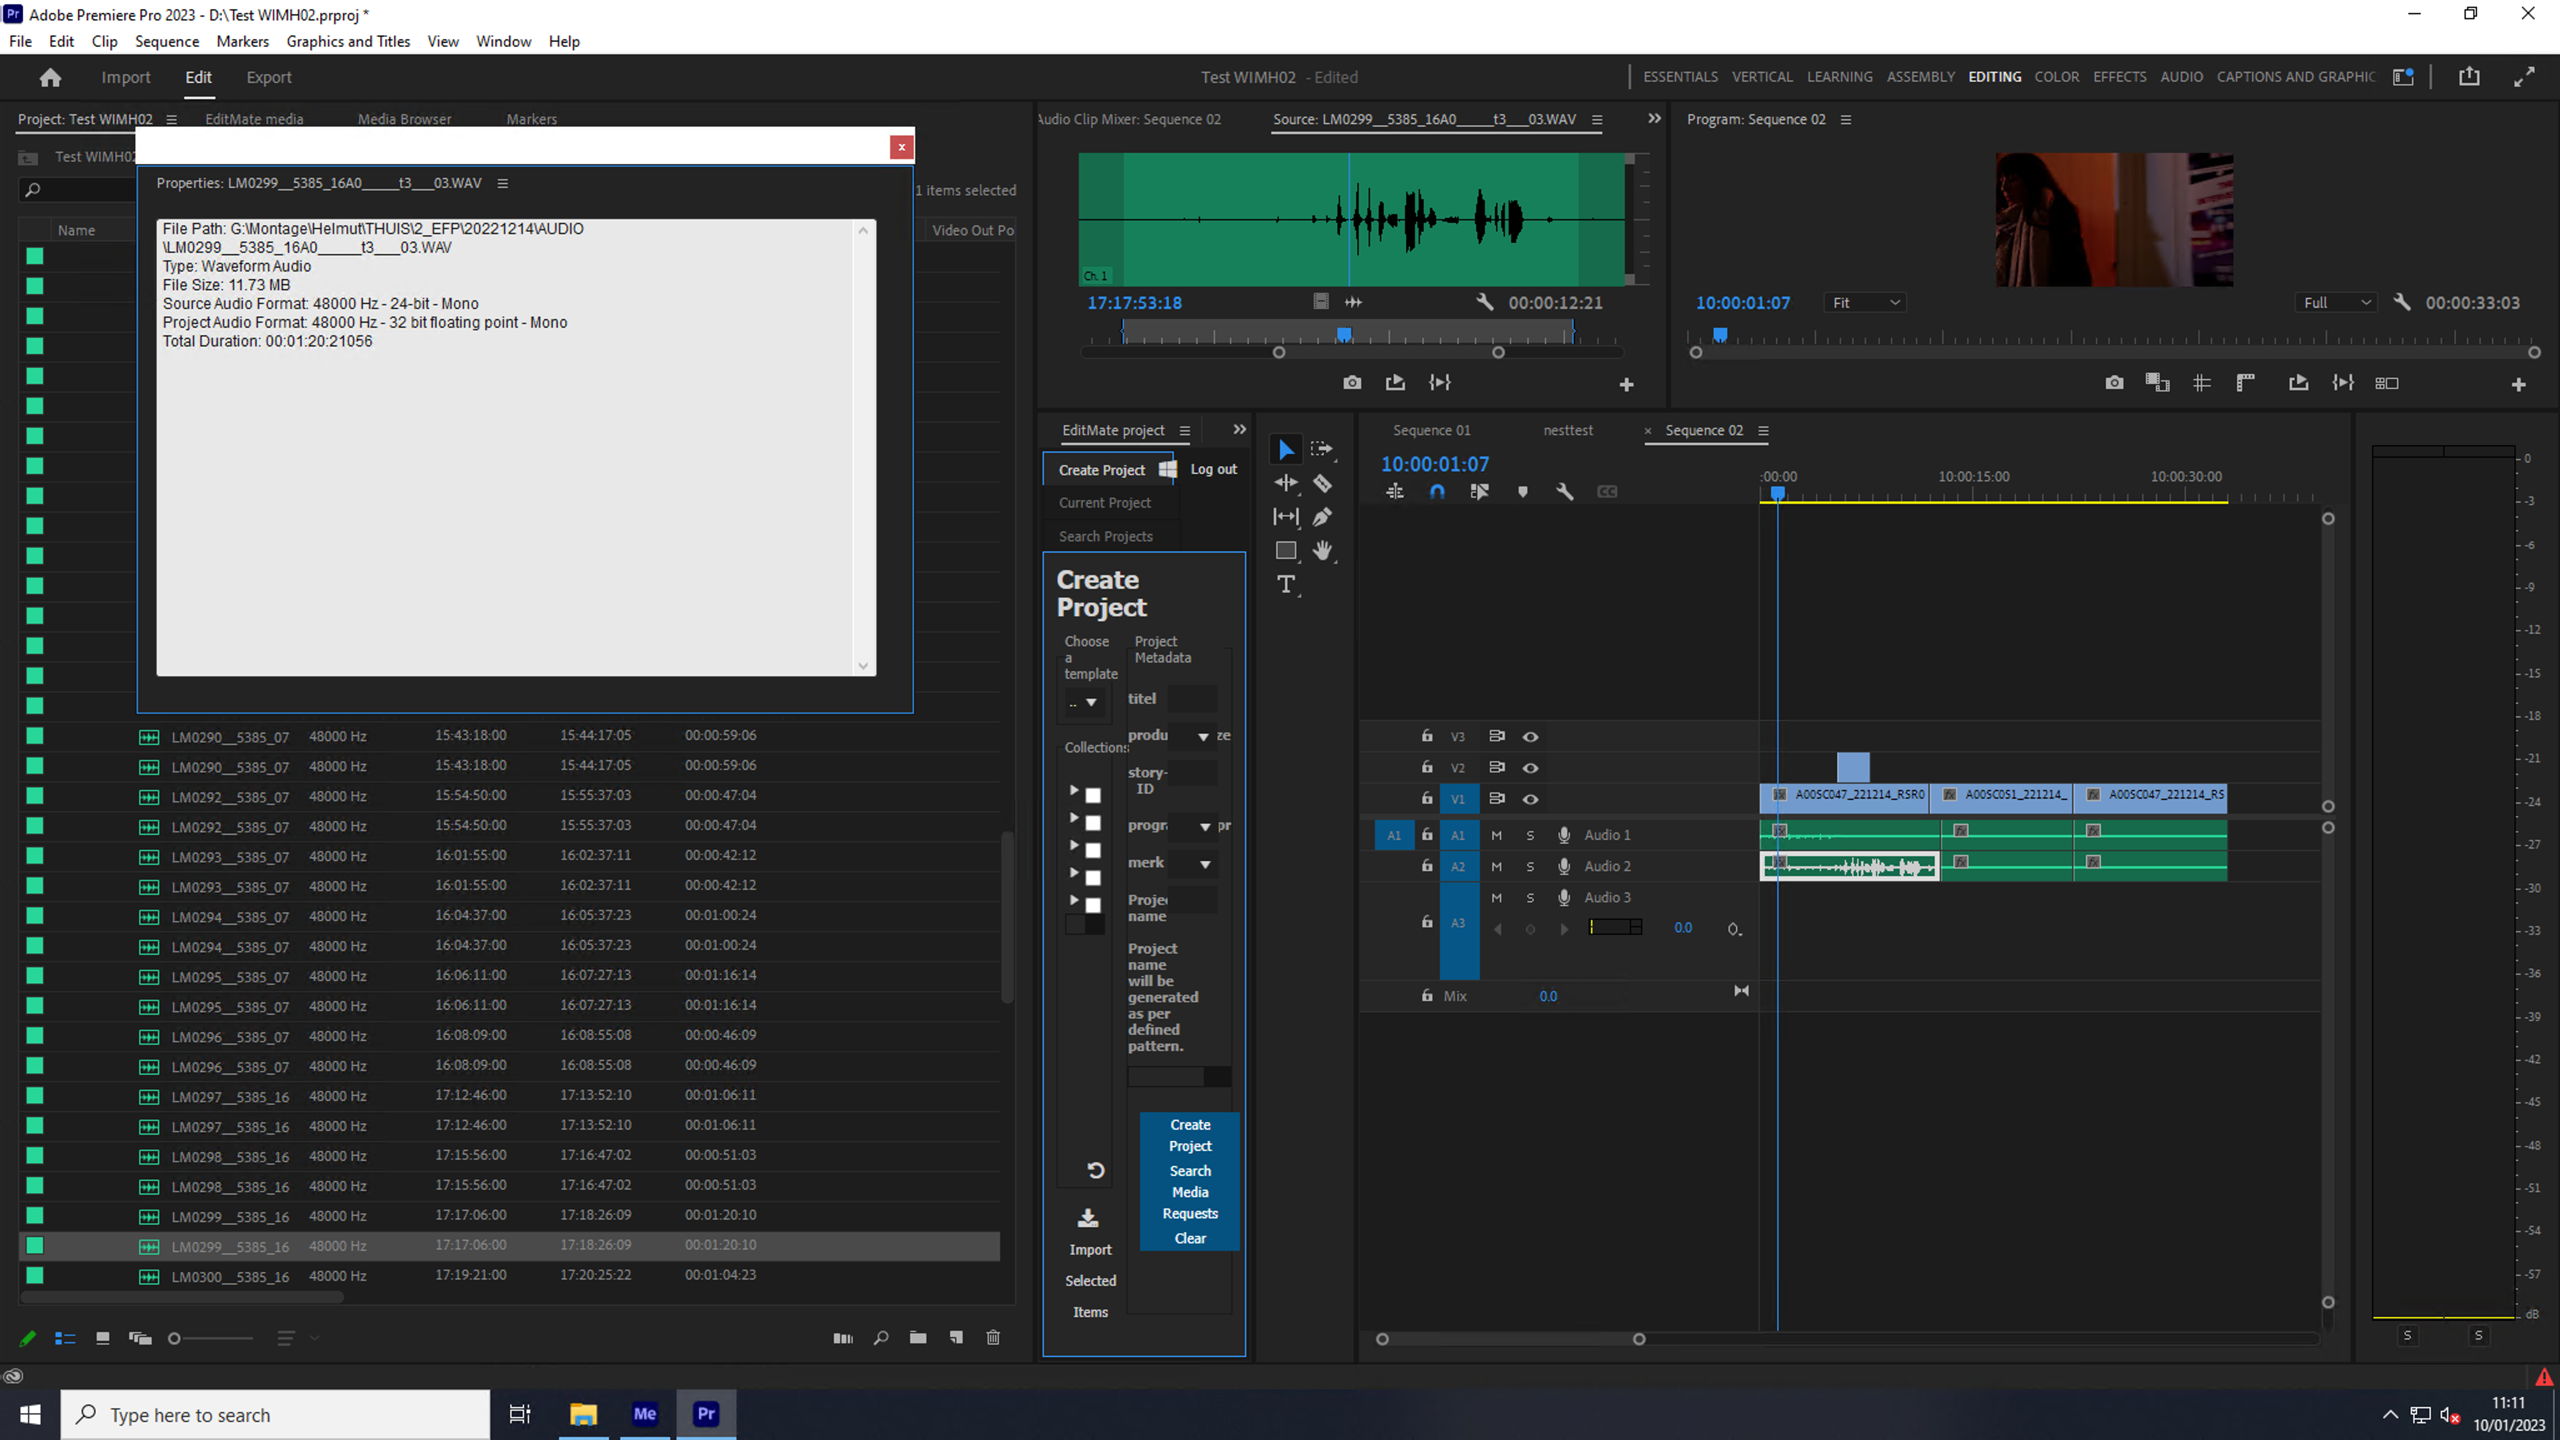Select the Type tool

1287,585
